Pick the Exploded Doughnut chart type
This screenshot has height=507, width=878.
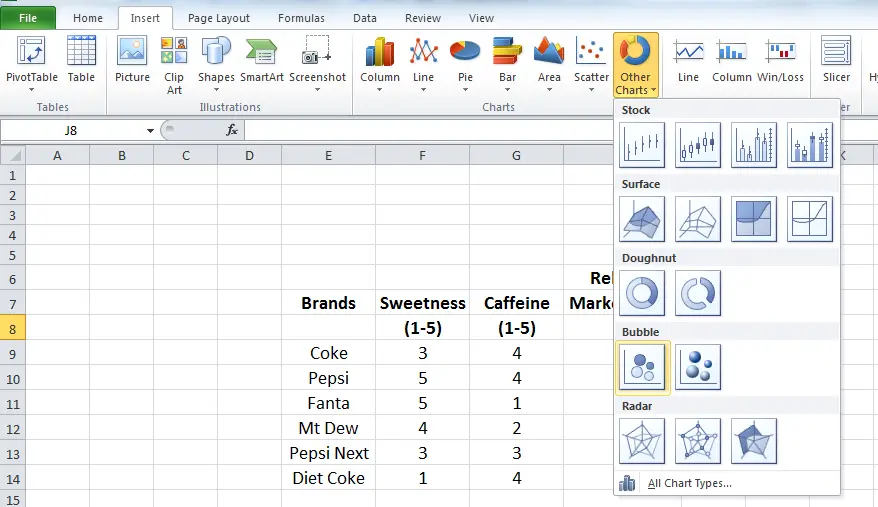click(698, 293)
